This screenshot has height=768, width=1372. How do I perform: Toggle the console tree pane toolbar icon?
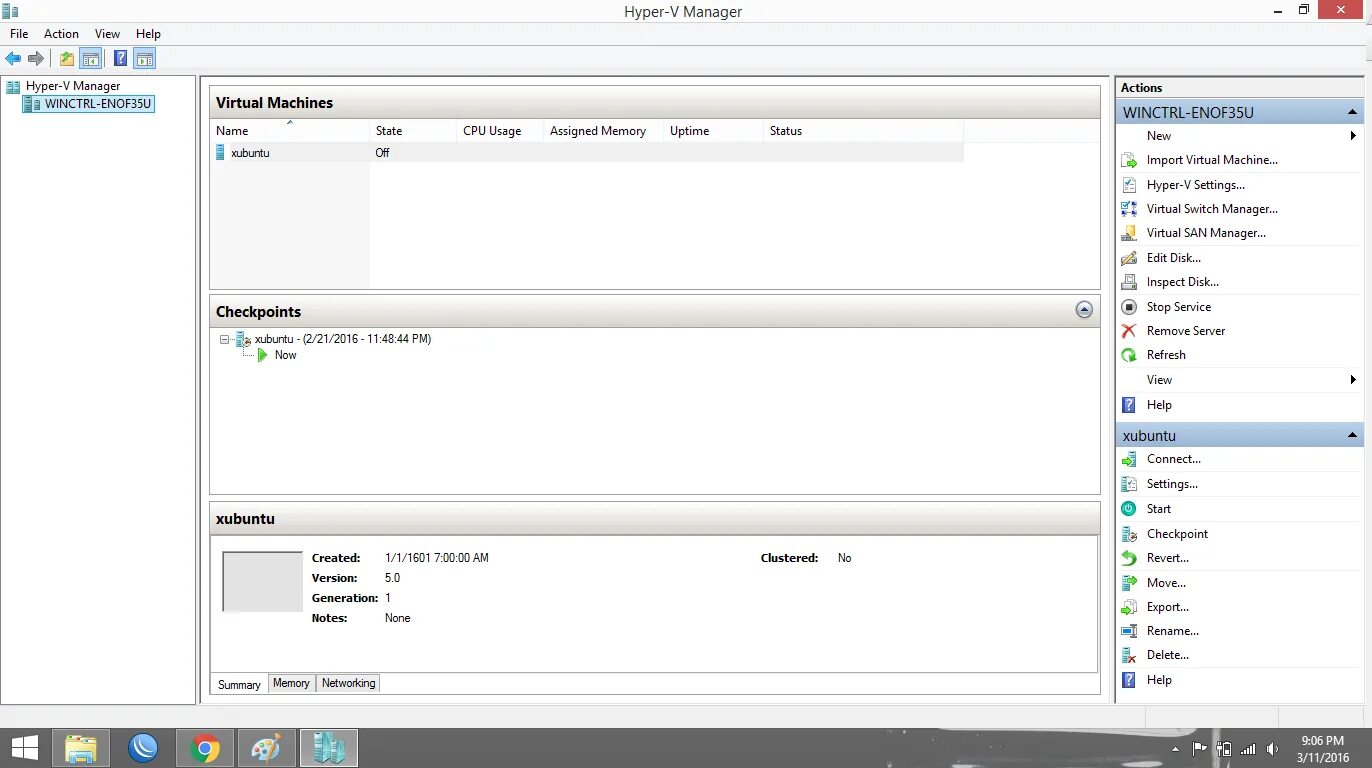pyautogui.click(x=91, y=59)
